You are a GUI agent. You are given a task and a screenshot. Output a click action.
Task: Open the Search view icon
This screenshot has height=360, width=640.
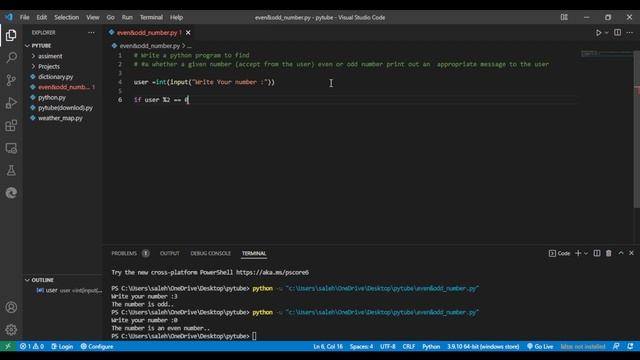(11, 58)
